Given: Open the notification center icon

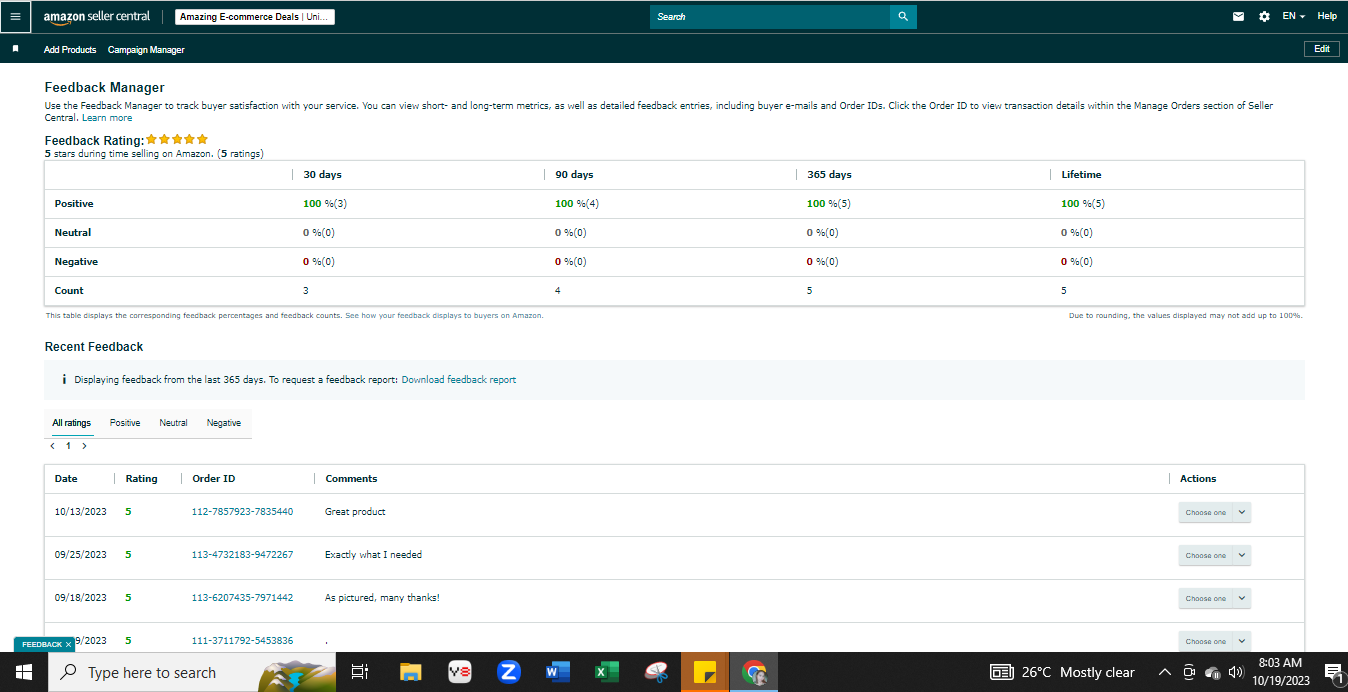Looking at the screenshot, I should tap(1332, 672).
